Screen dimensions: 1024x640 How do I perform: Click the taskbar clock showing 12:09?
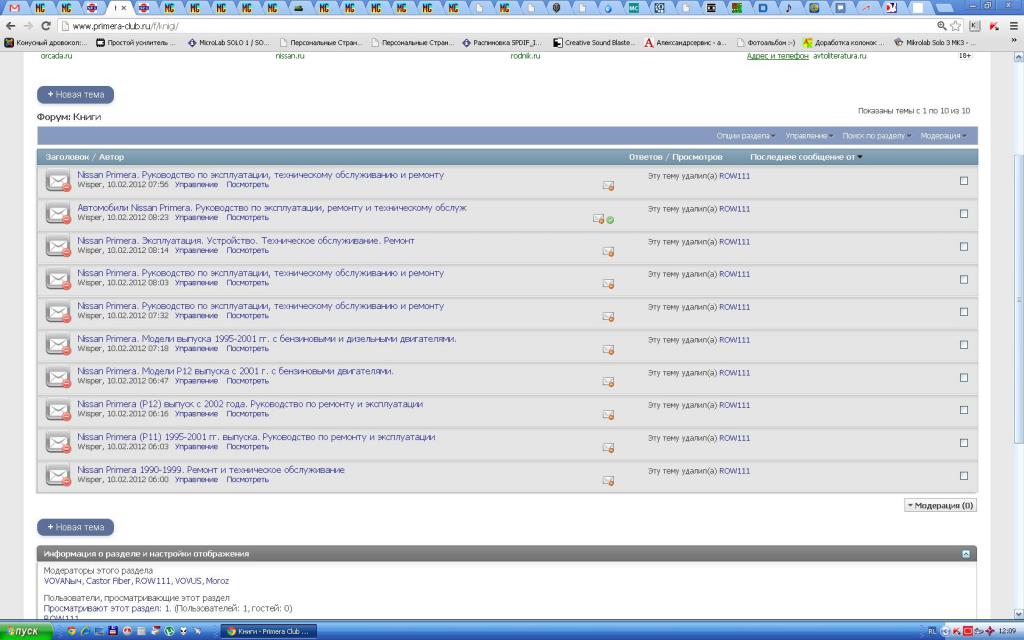(1007, 632)
